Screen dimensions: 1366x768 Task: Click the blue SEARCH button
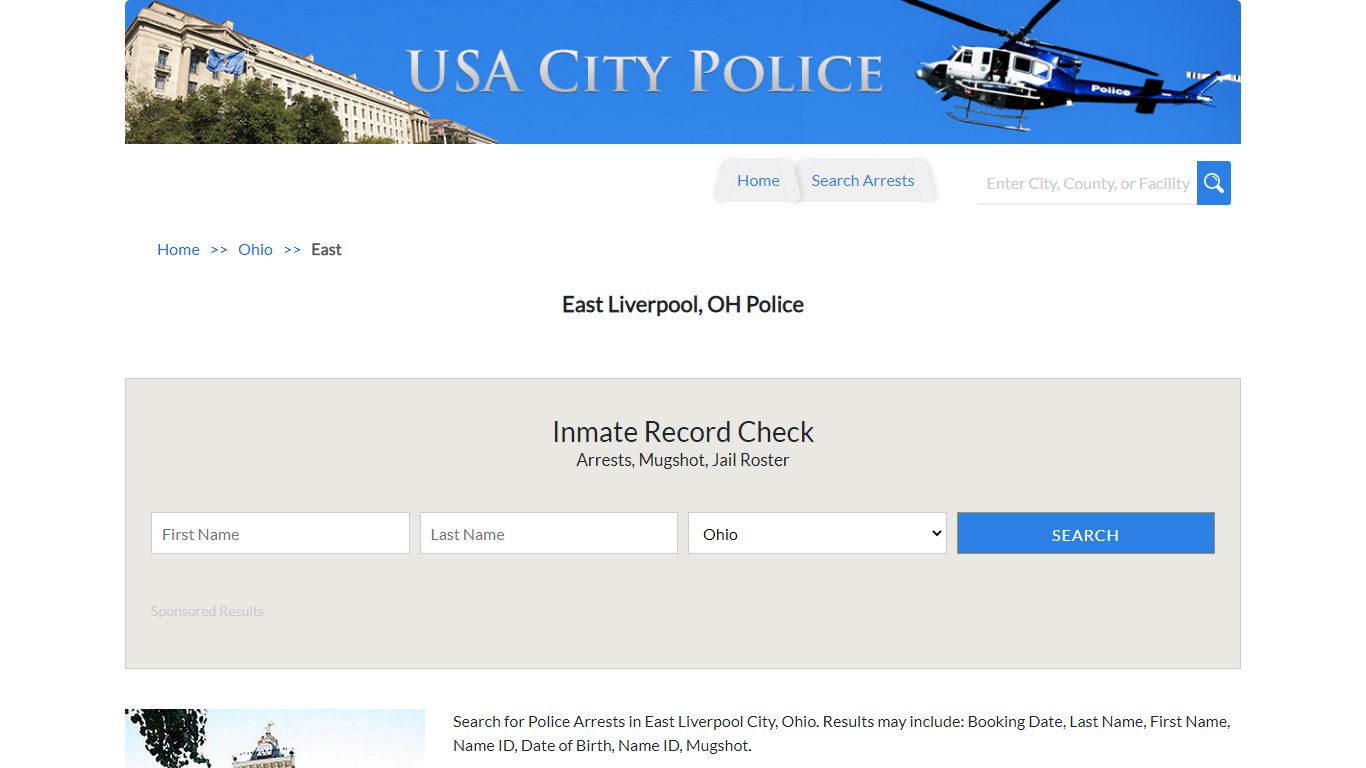[x=1086, y=533]
